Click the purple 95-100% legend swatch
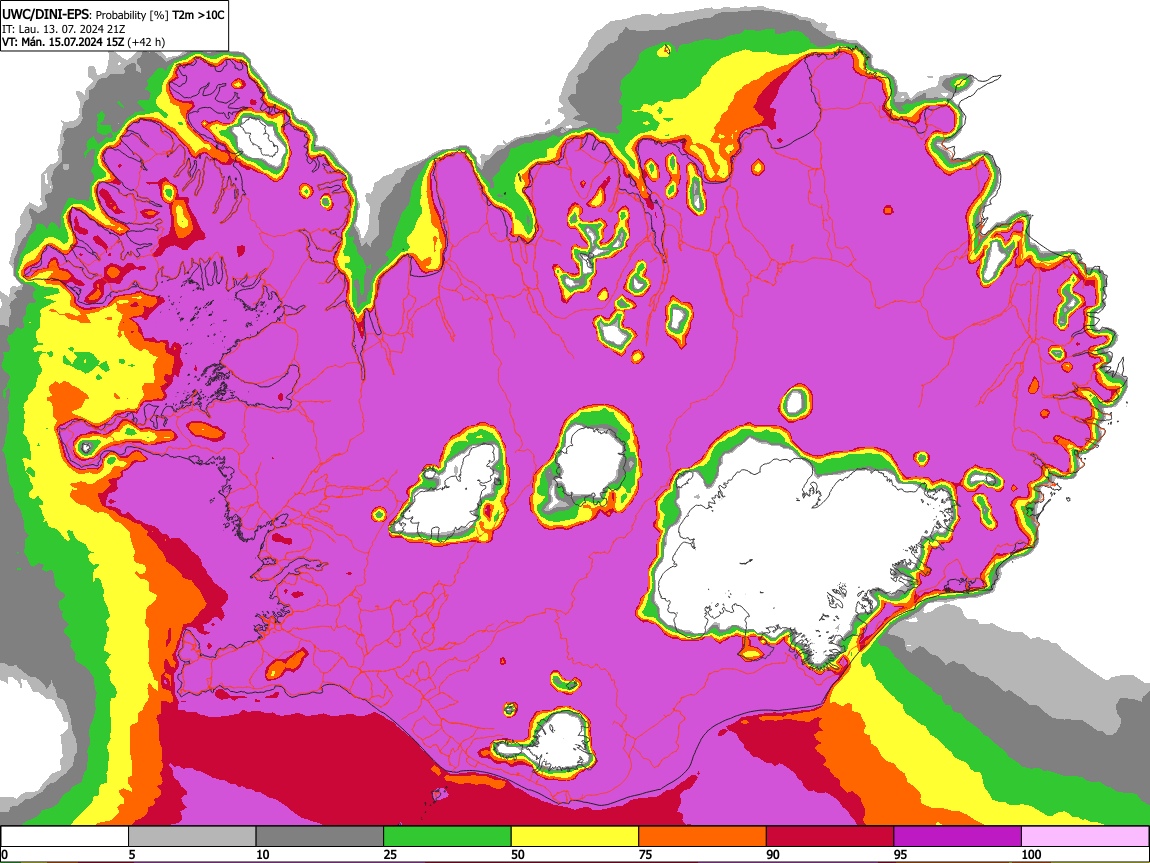Image resolution: width=1150 pixels, height=863 pixels. [958, 837]
